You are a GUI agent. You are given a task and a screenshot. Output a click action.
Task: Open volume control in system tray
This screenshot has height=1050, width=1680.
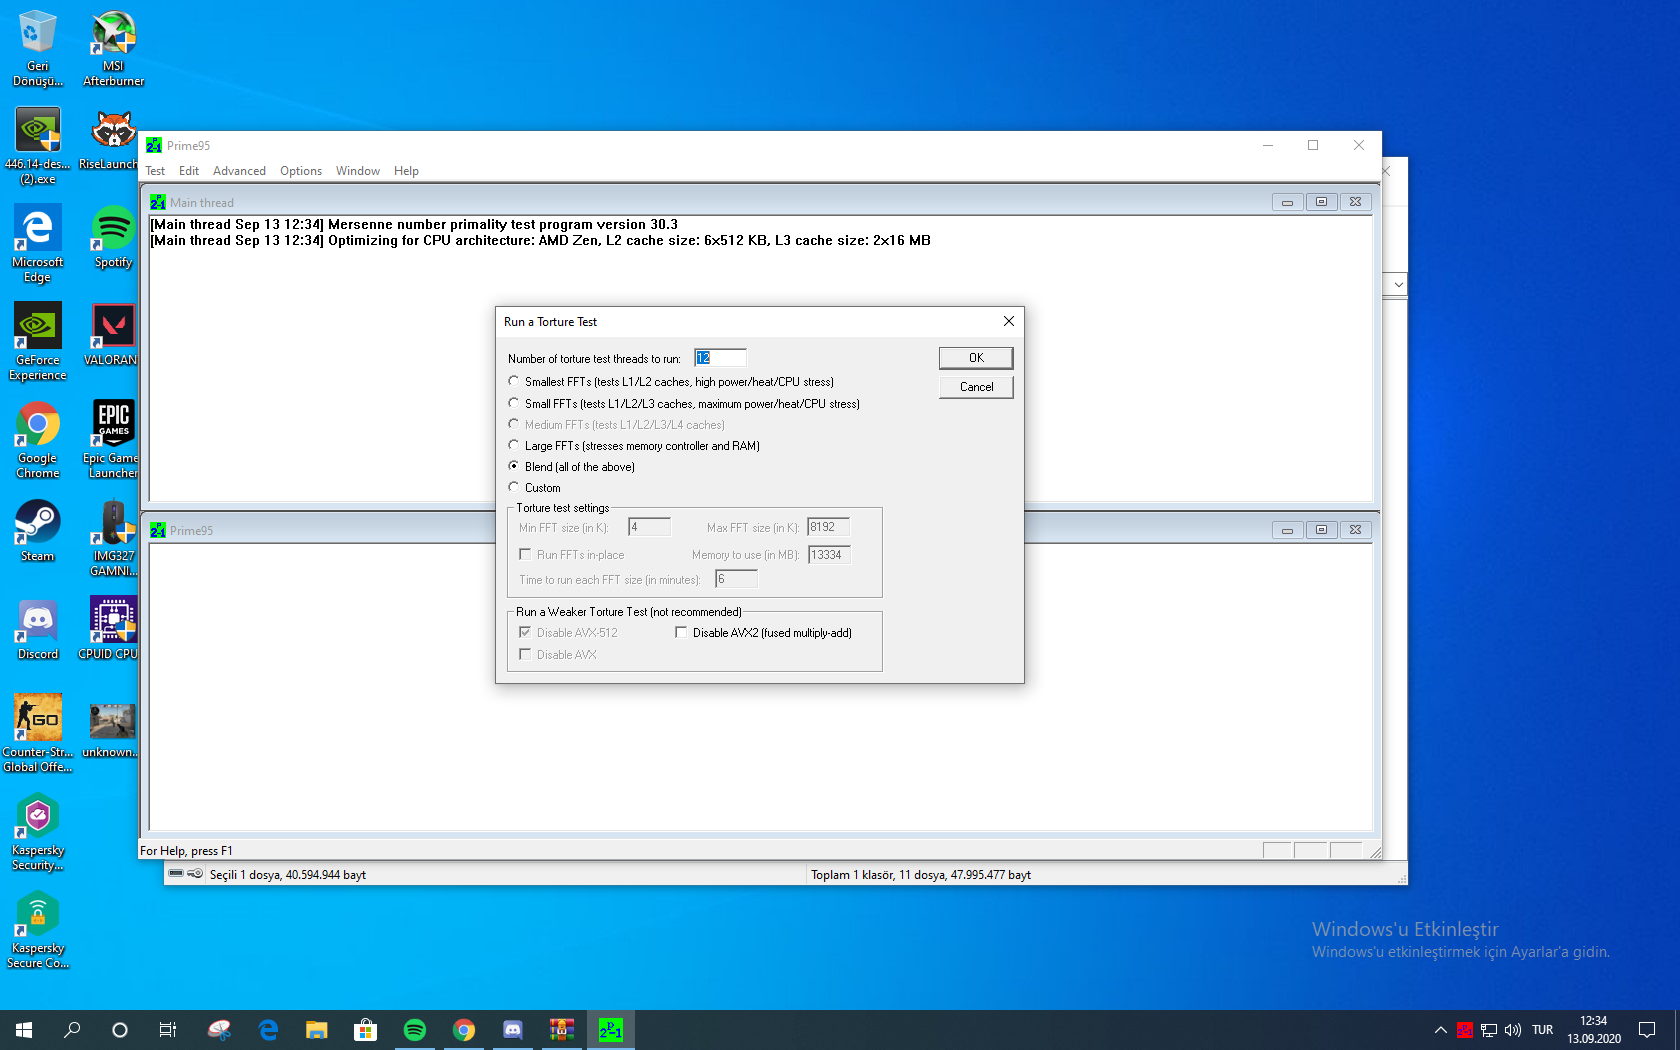coord(1513,1030)
